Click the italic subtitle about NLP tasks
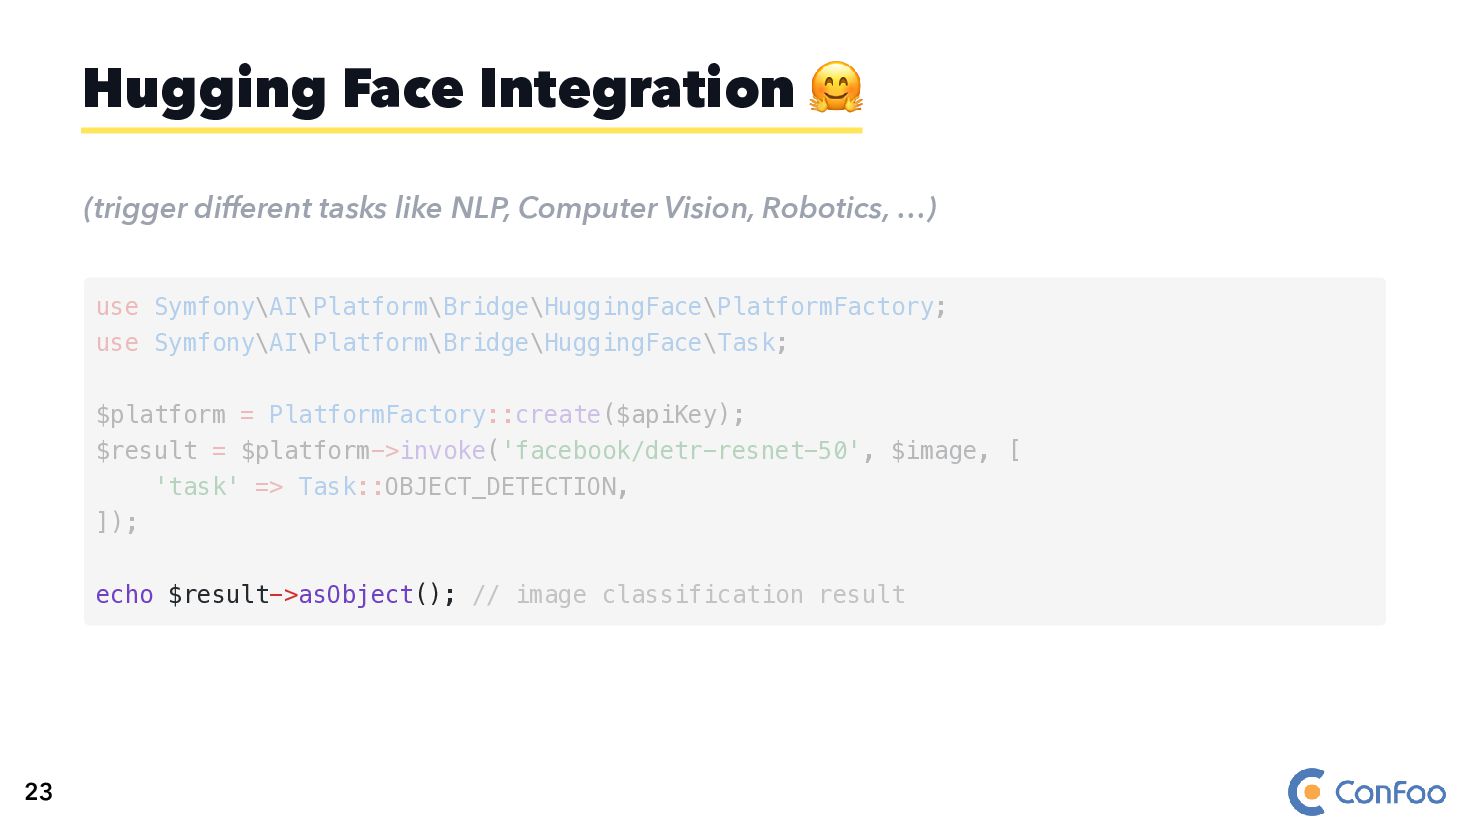1470x828 pixels. (510, 208)
